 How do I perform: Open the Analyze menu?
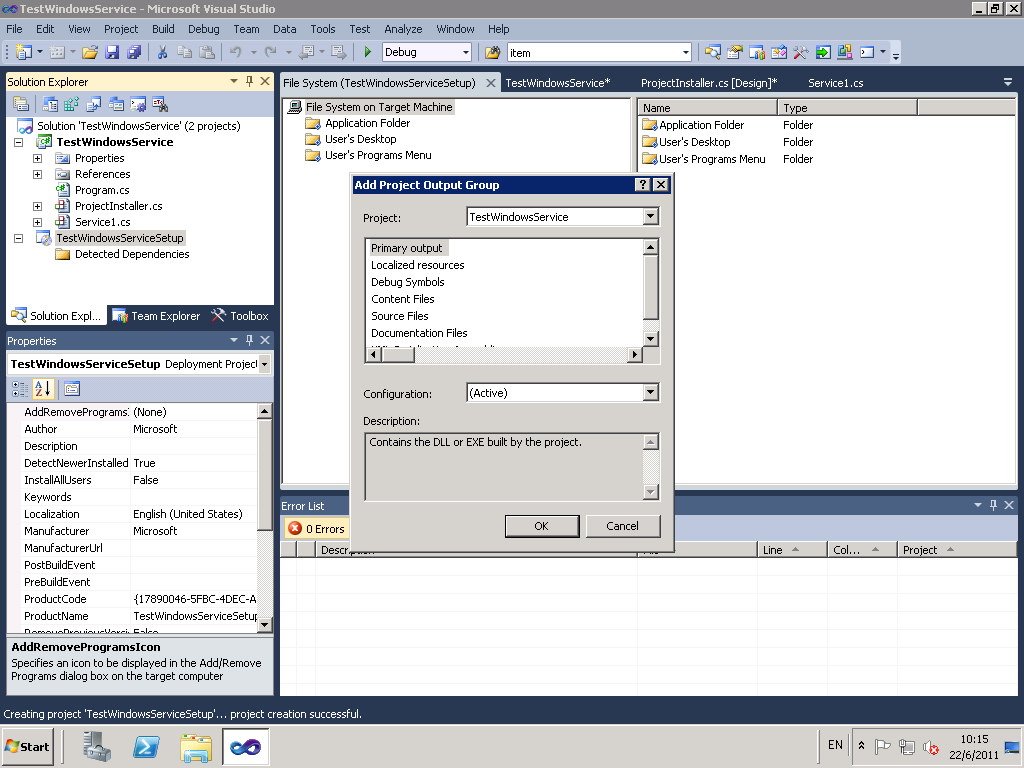click(x=403, y=29)
